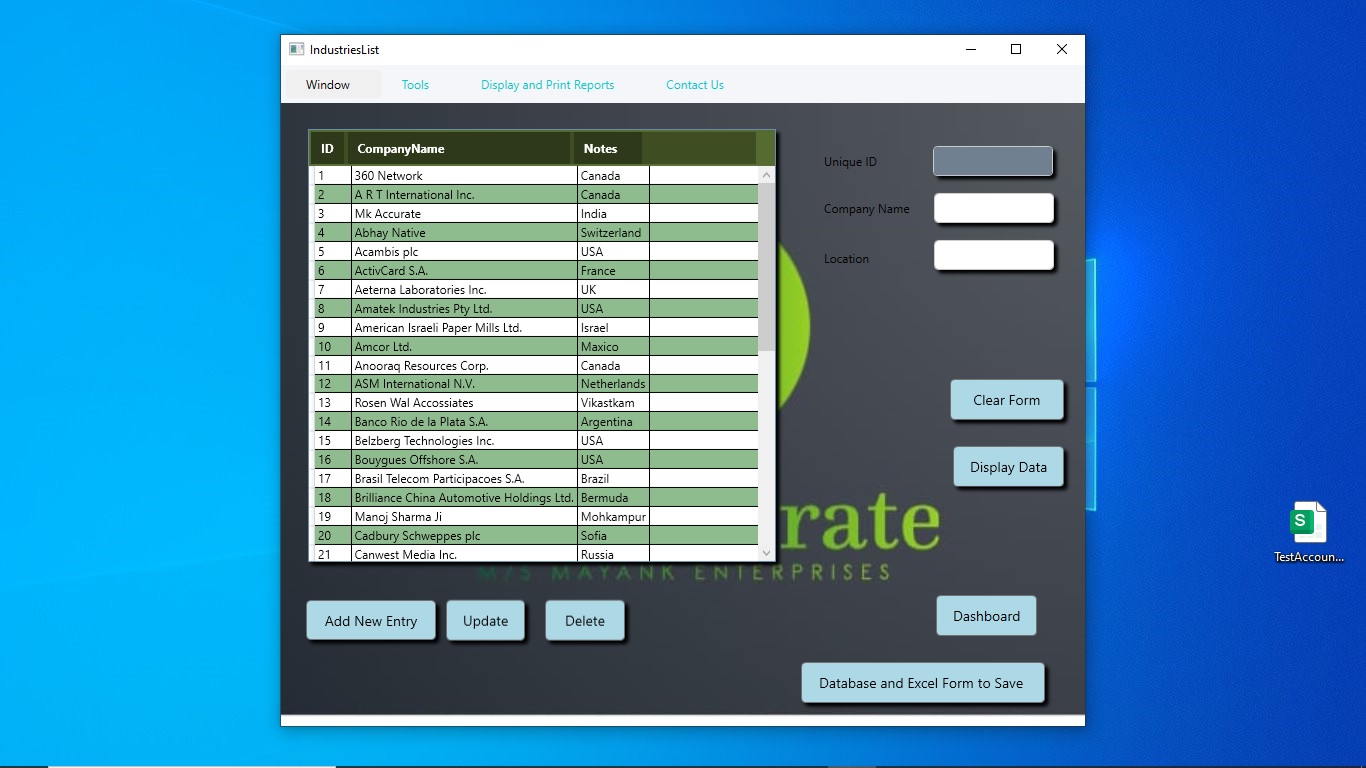
Task: Sort by the Notes column header
Action: (606, 148)
